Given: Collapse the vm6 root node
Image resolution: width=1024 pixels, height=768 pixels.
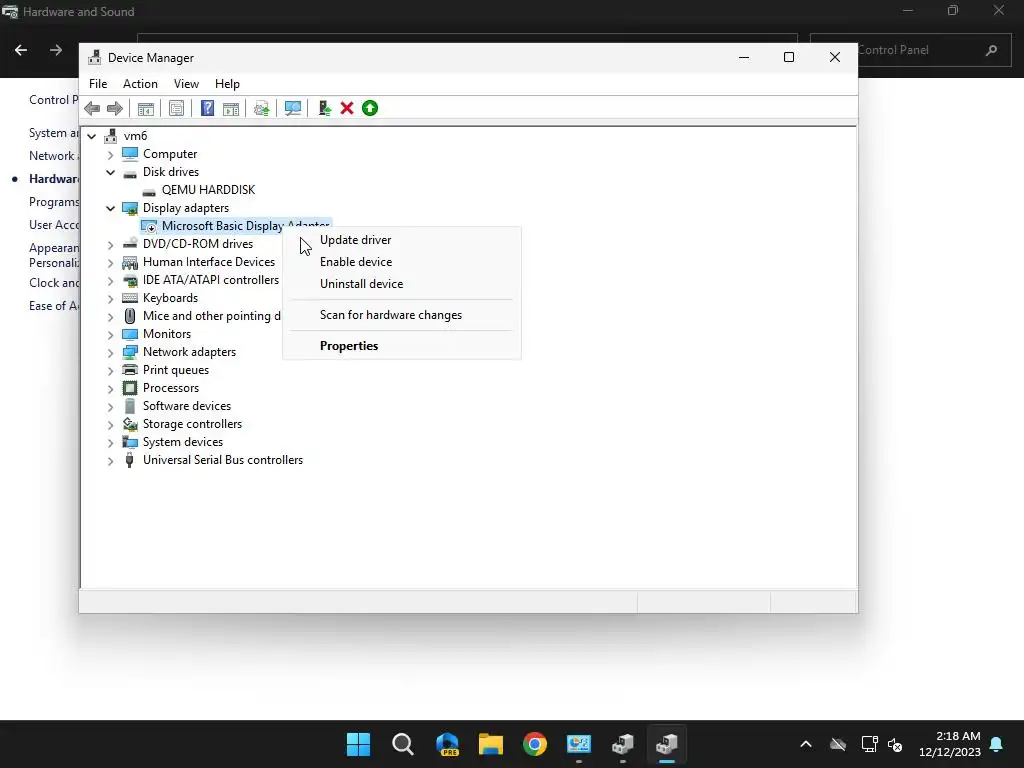Looking at the screenshot, I should 91,136.
